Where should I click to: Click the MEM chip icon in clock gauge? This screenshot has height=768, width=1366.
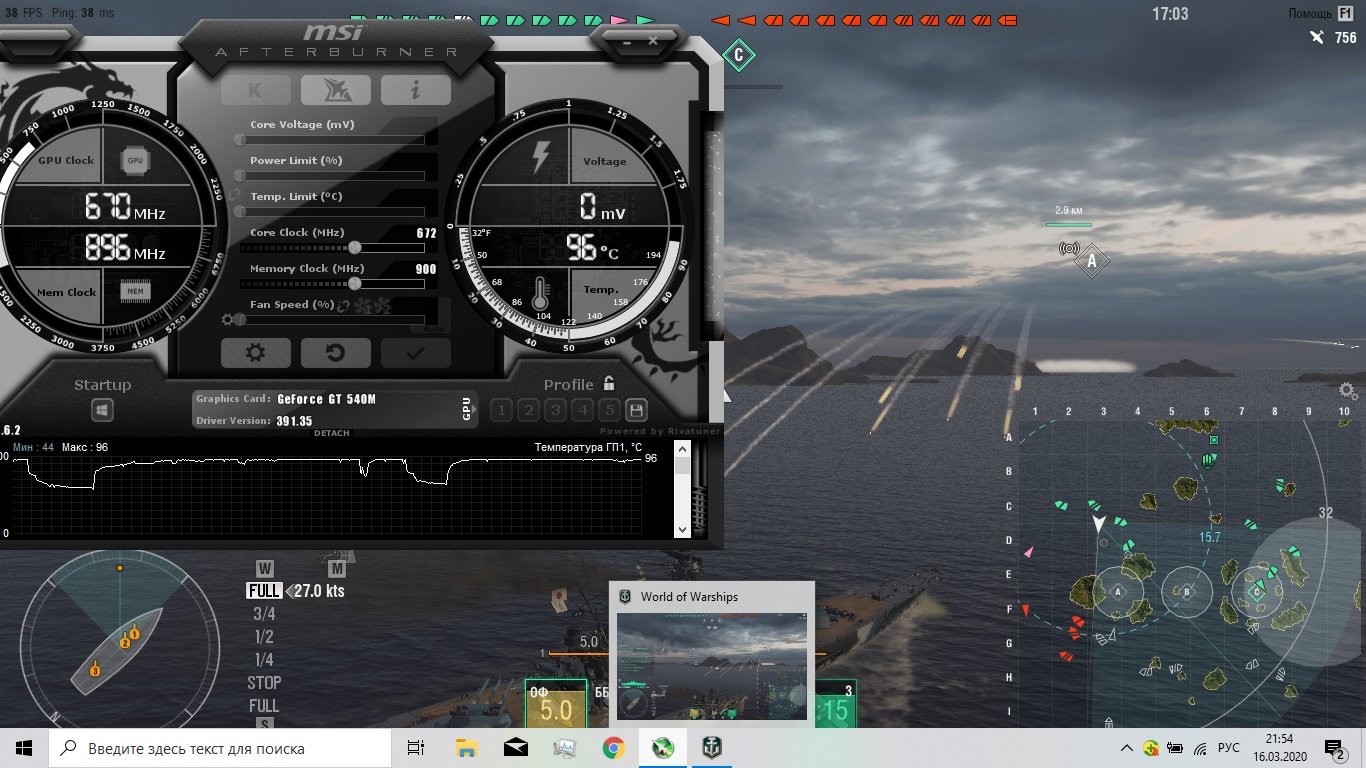(x=134, y=292)
